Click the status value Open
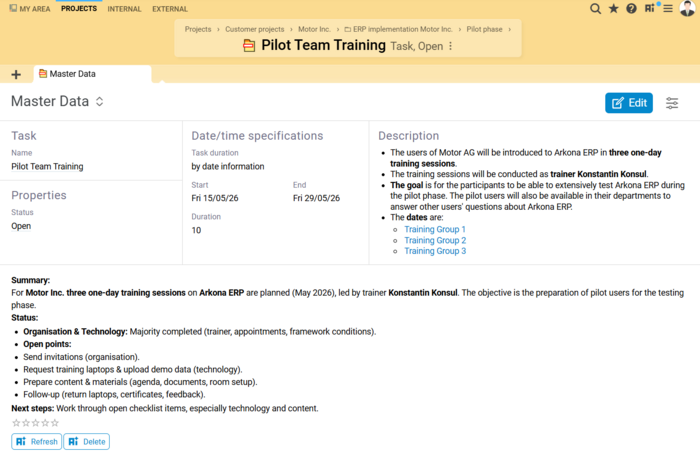Image resolution: width=700 pixels, height=455 pixels. [x=21, y=226]
